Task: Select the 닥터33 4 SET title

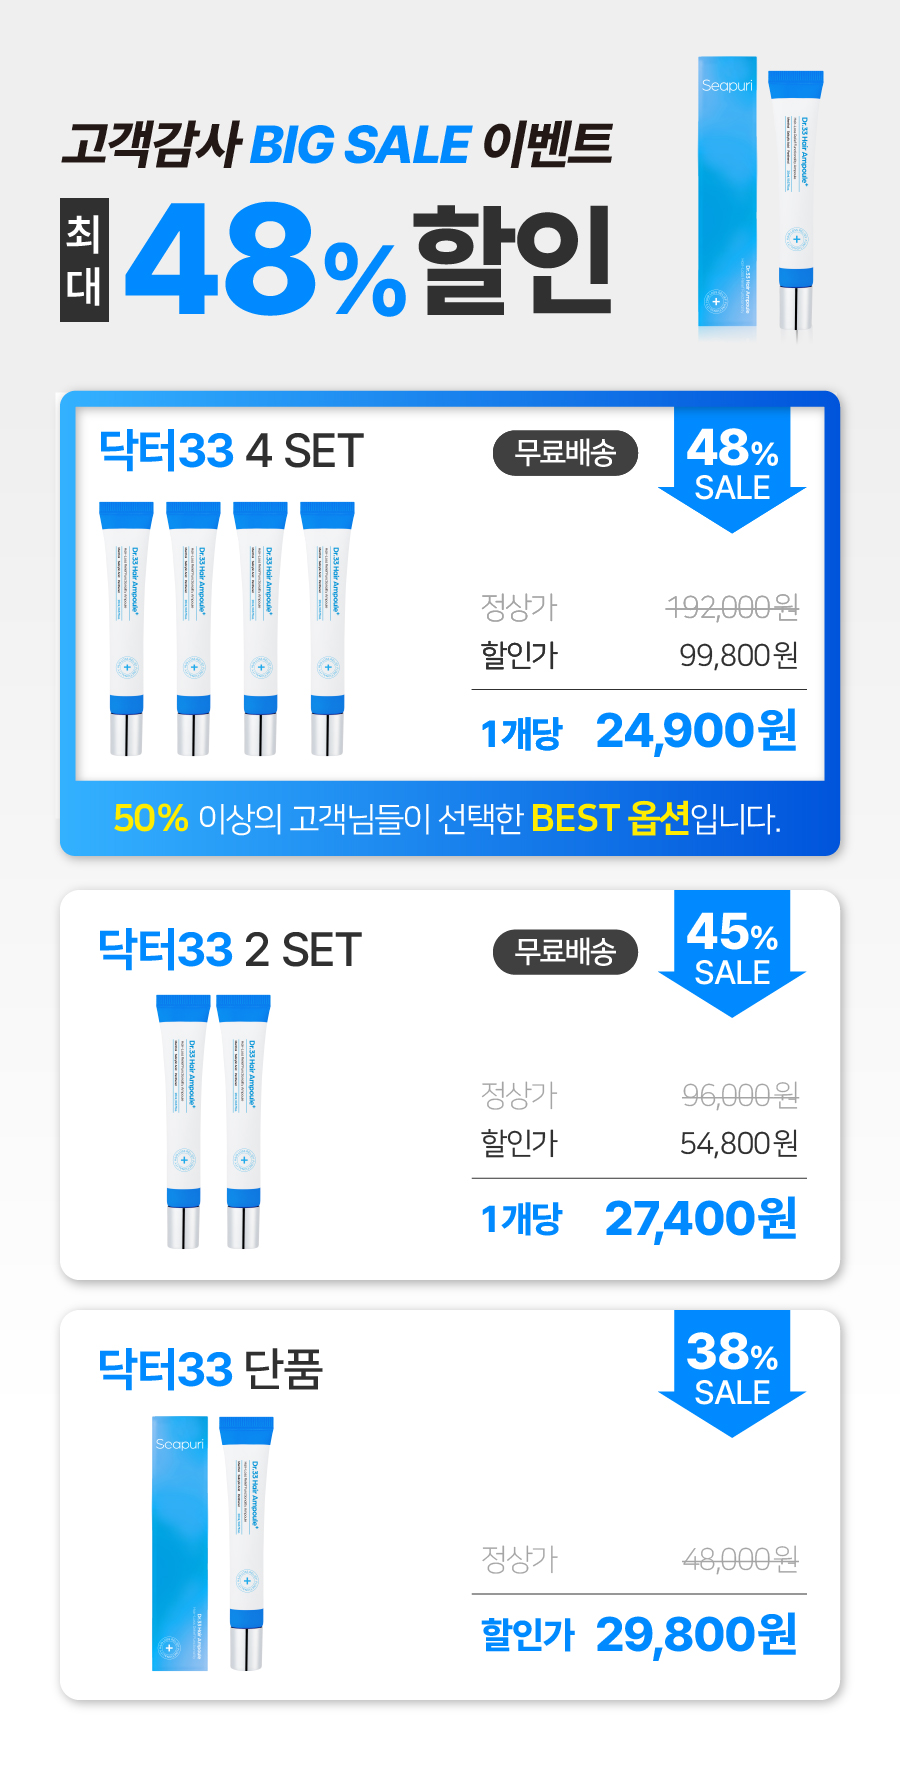Action: pyautogui.click(x=231, y=451)
